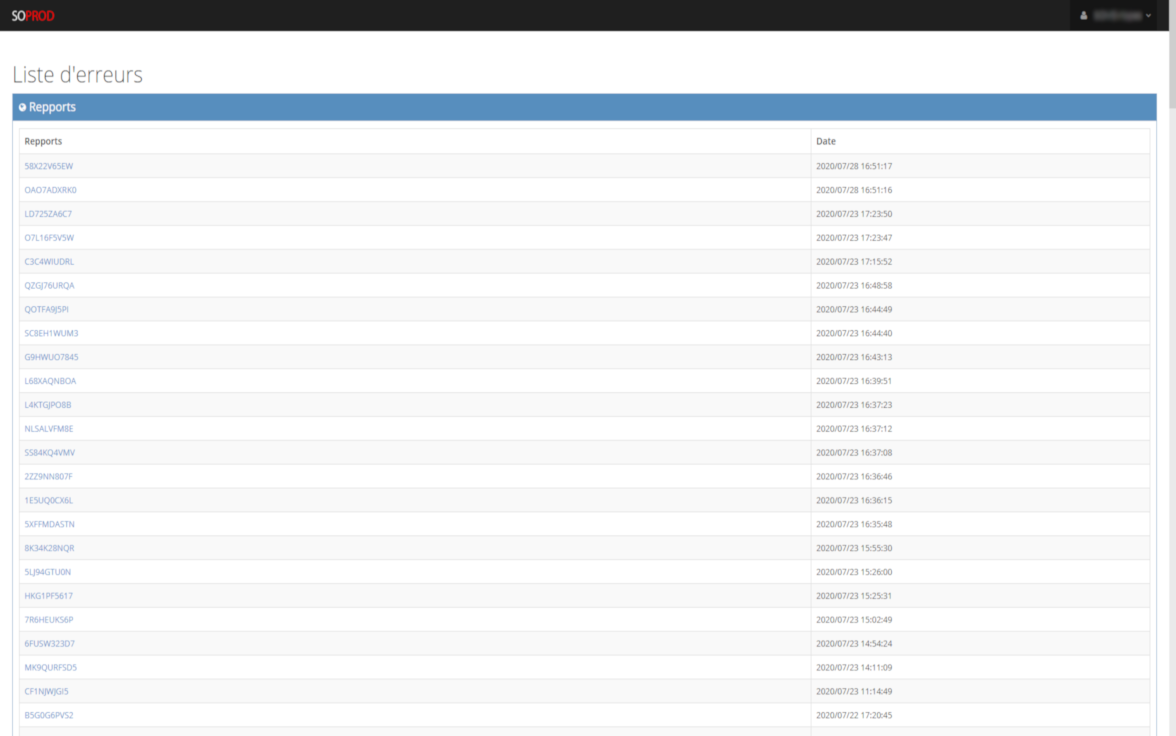Open report SS84KQ4VMV
This screenshot has height=736, width=1176.
click(x=50, y=453)
